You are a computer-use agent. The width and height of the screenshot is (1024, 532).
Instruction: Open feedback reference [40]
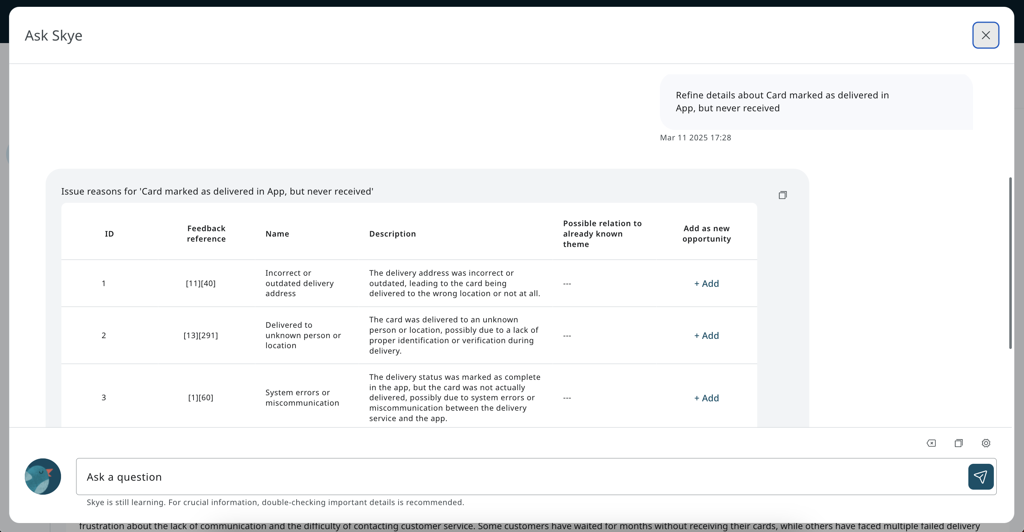pyautogui.click(x=208, y=284)
